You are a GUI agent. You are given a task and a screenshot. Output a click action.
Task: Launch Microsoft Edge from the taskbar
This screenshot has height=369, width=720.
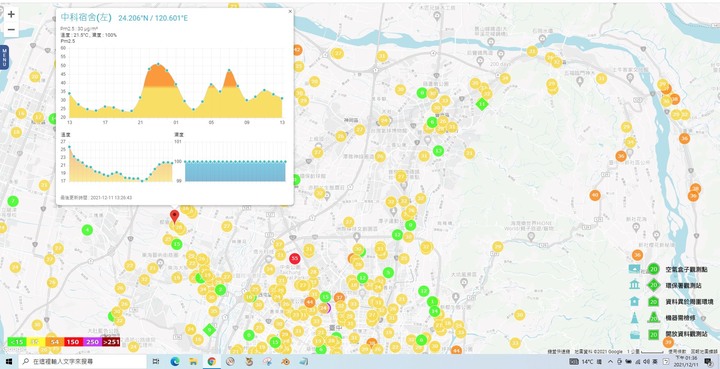click(x=174, y=362)
